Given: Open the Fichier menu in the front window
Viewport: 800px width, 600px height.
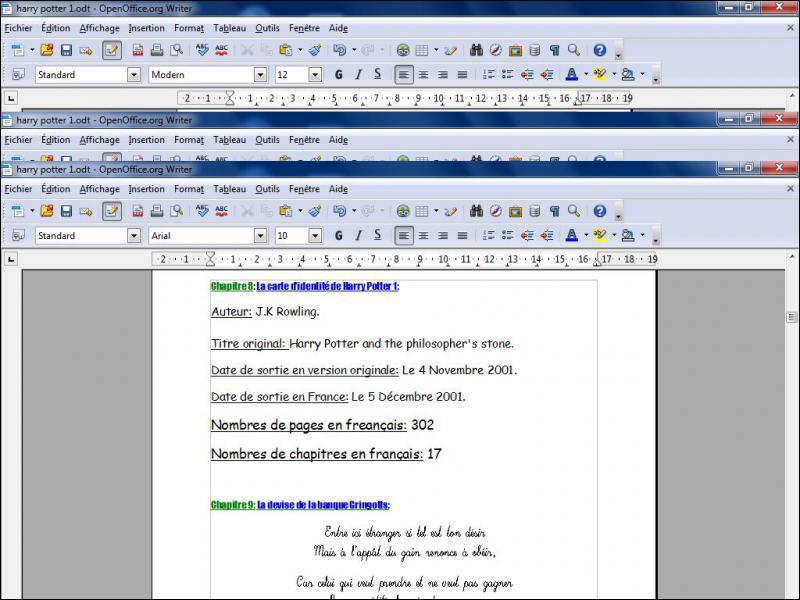Looking at the screenshot, I should (x=18, y=189).
